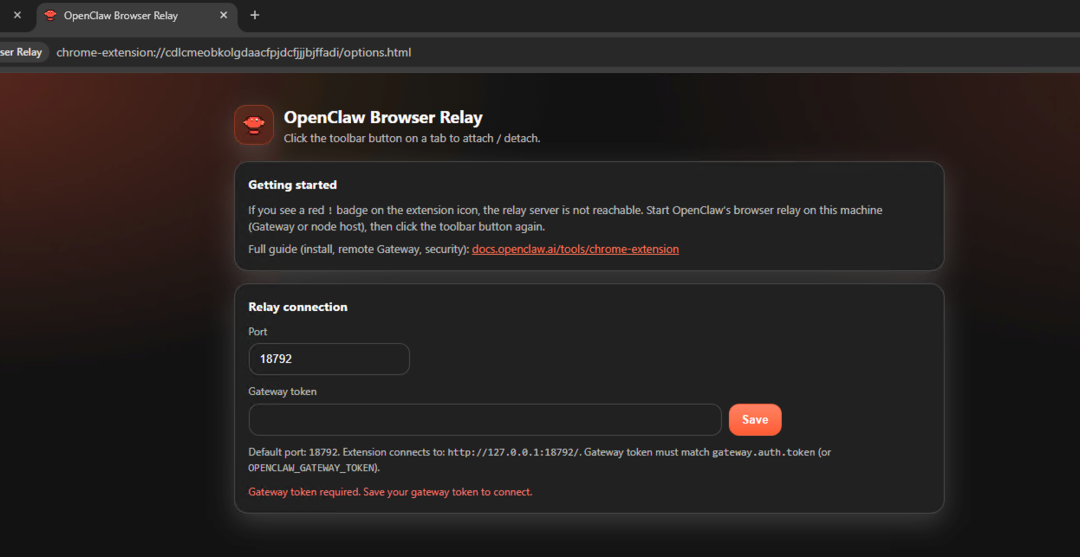Viewport: 1080px width, 557px height.
Task: Click the http://127.0.0.1:18792/ address text
Action: coord(515,452)
